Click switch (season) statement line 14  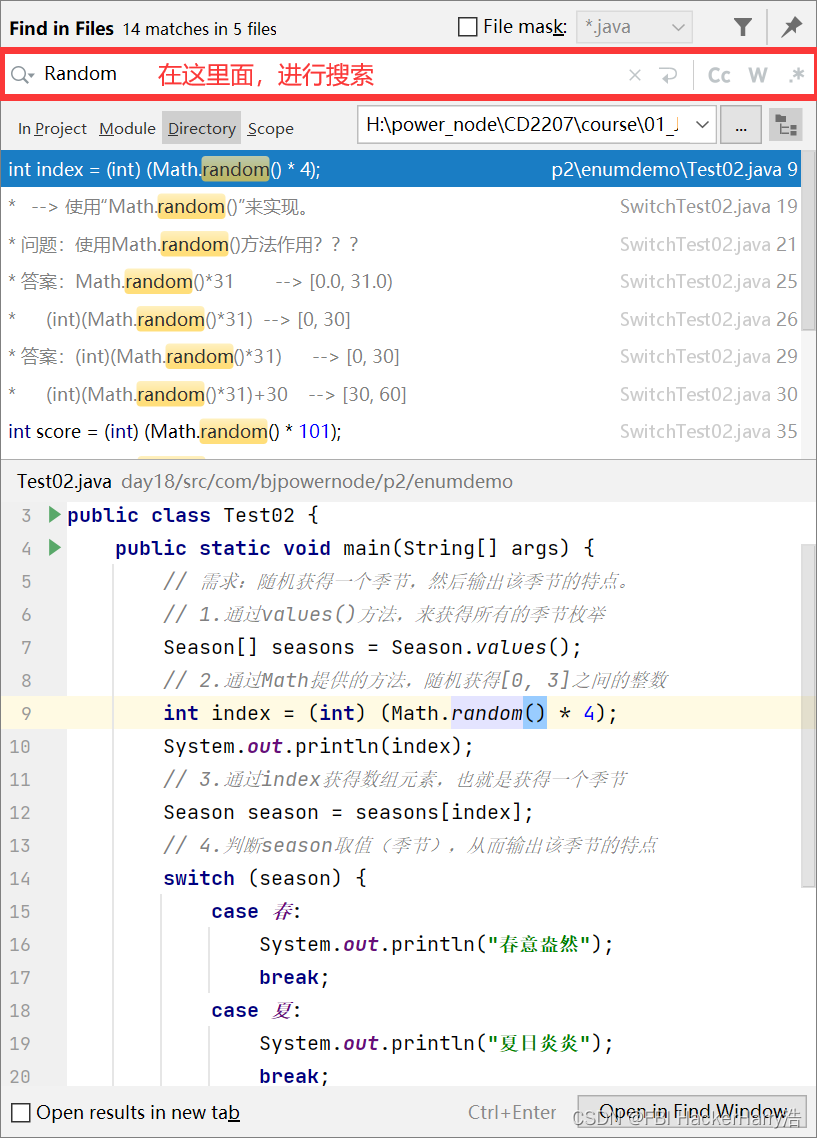point(264,878)
